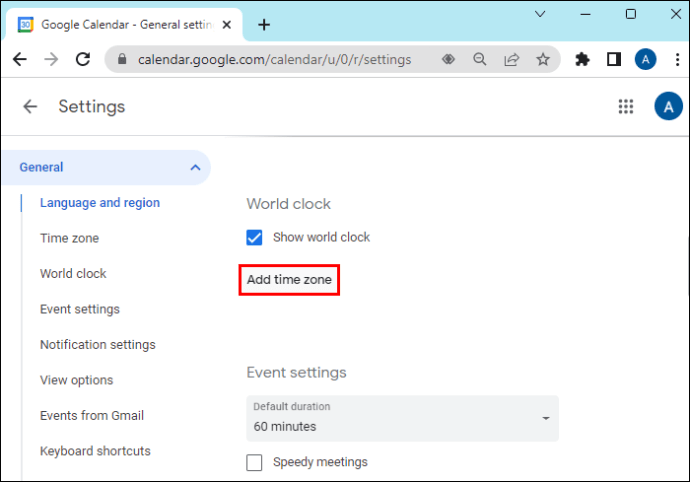Viewport: 690px width, 482px height.
Task: Open the Chrome extensions puzzle icon
Action: (x=582, y=60)
